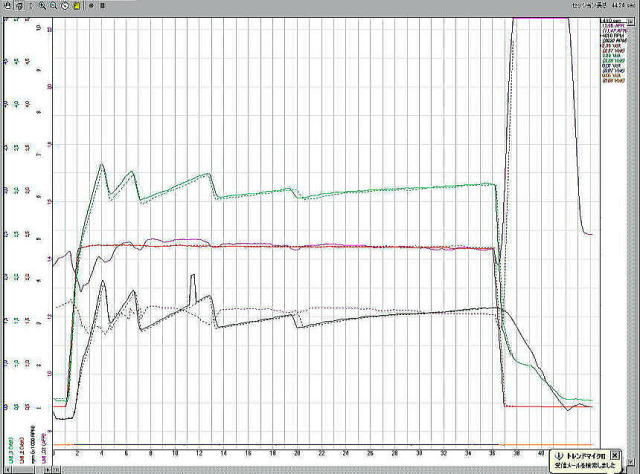Screen dimensions: 640x474
Task: Click the scroll right arrow at bottom-left
Action: click(x=48, y=470)
